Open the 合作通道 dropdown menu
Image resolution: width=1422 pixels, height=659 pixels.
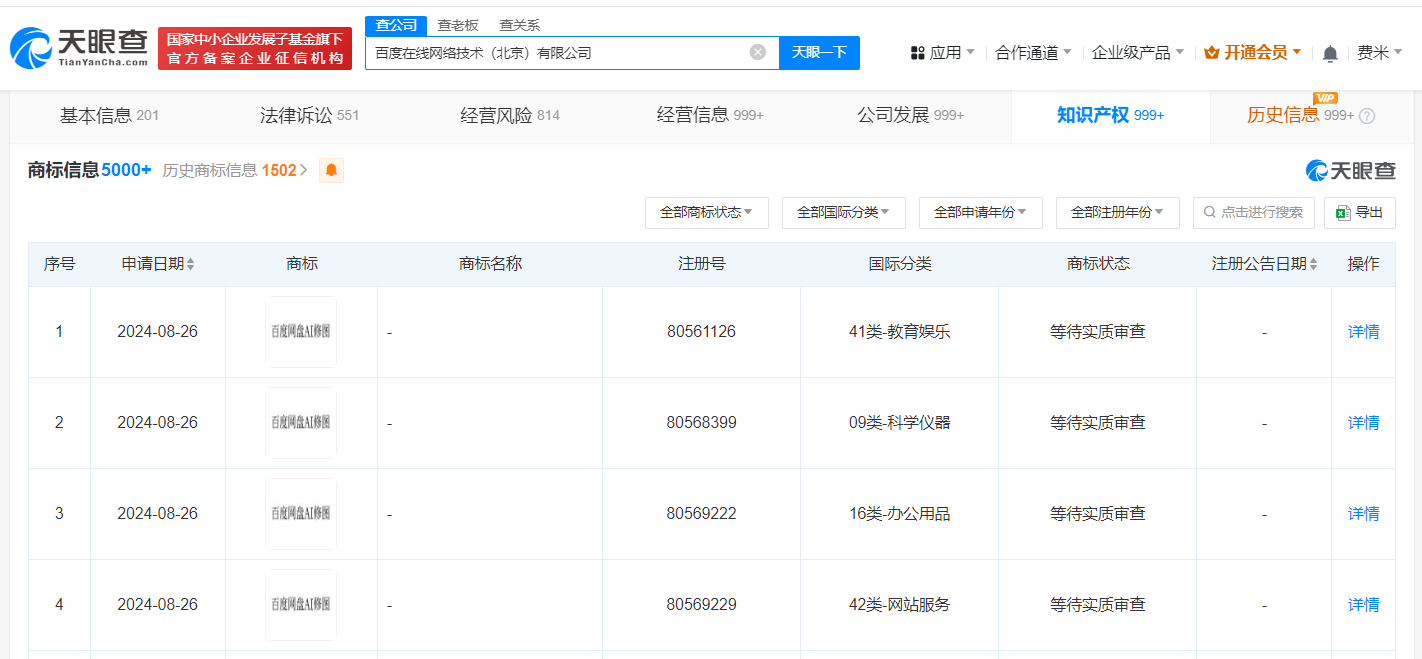tap(1033, 53)
